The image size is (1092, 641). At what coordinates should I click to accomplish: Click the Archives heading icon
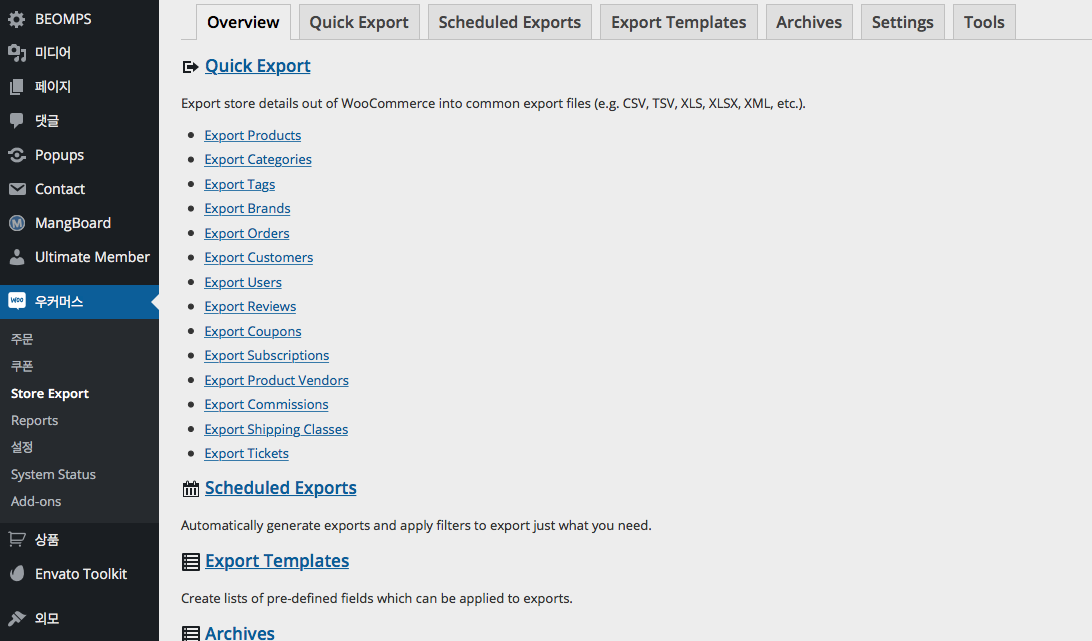coord(190,633)
